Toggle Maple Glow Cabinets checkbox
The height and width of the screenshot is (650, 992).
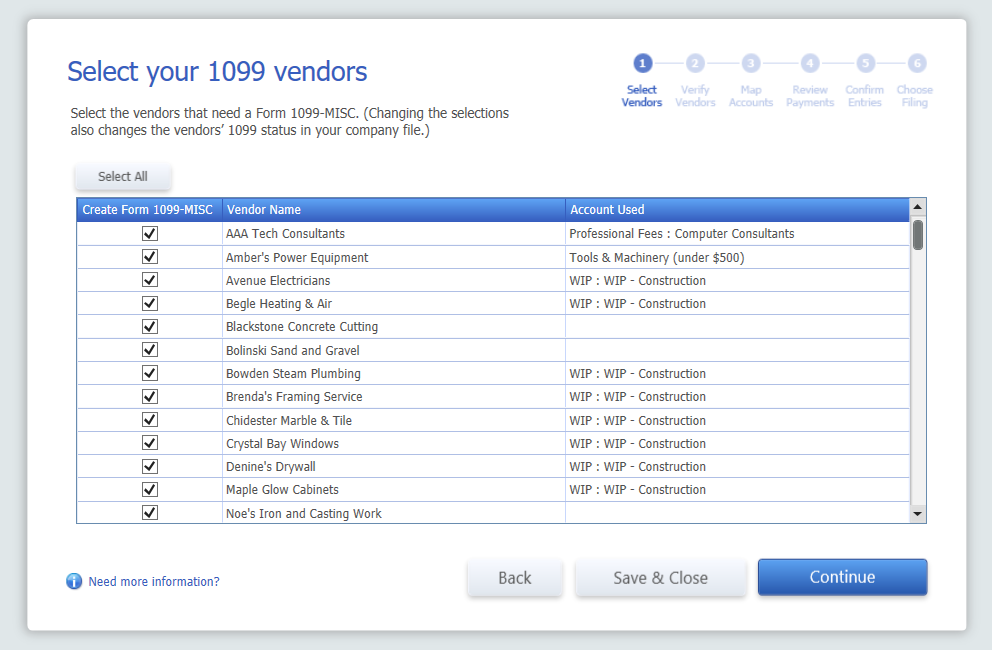point(150,489)
